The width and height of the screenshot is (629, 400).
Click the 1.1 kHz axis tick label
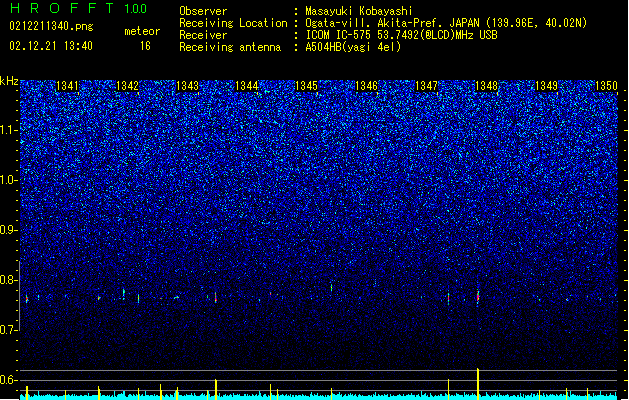tap(9, 130)
